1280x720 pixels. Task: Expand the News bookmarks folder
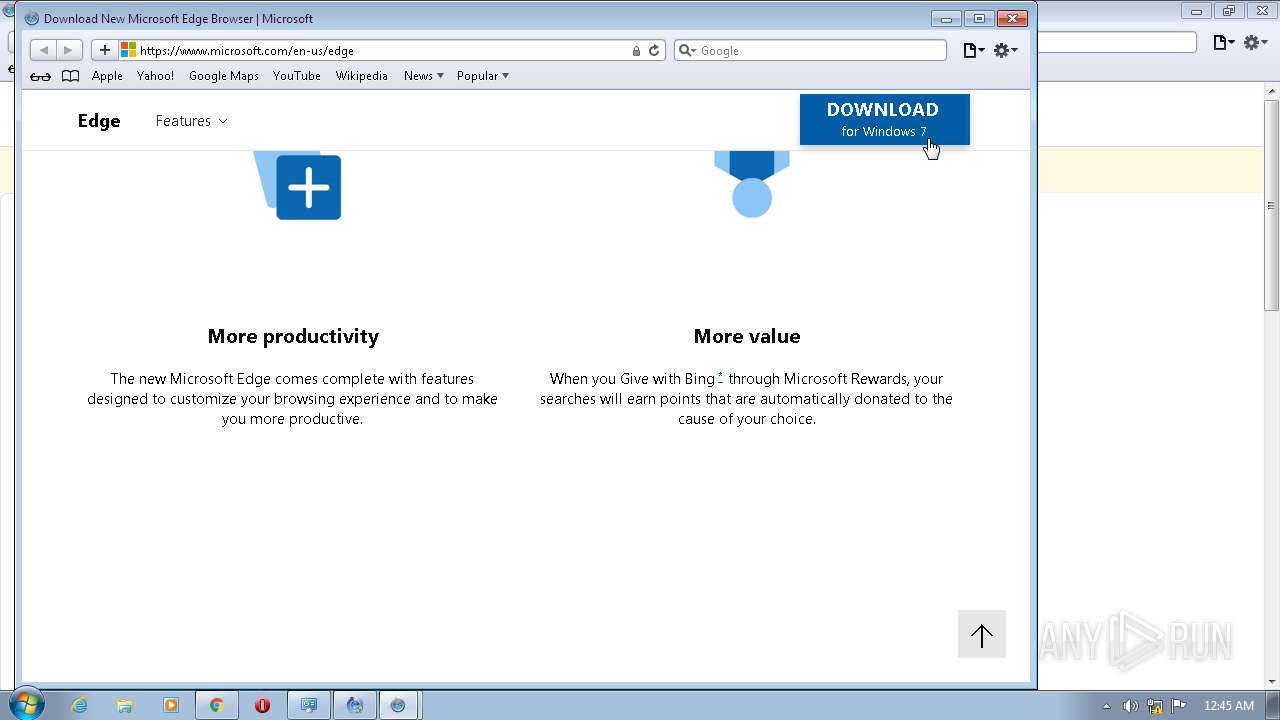(424, 76)
